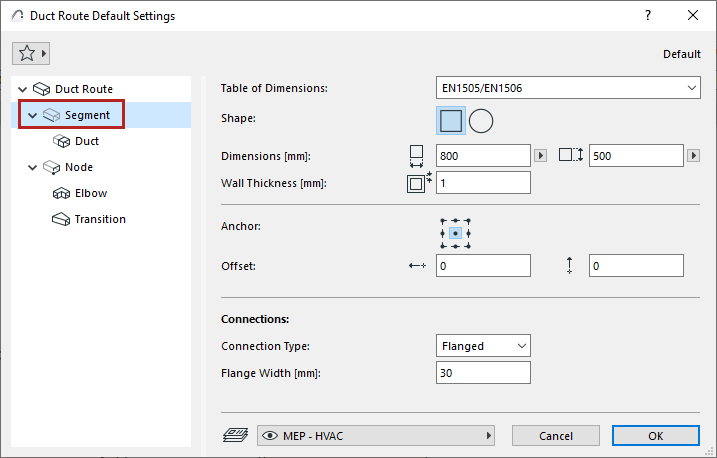Open the Connection Type dropdown
717x458 pixels.
(483, 346)
